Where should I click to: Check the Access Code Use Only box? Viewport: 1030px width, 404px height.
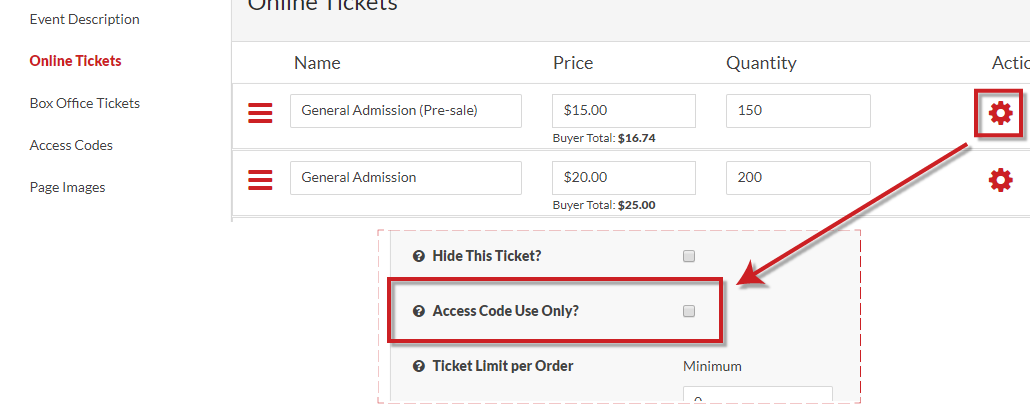(688, 311)
